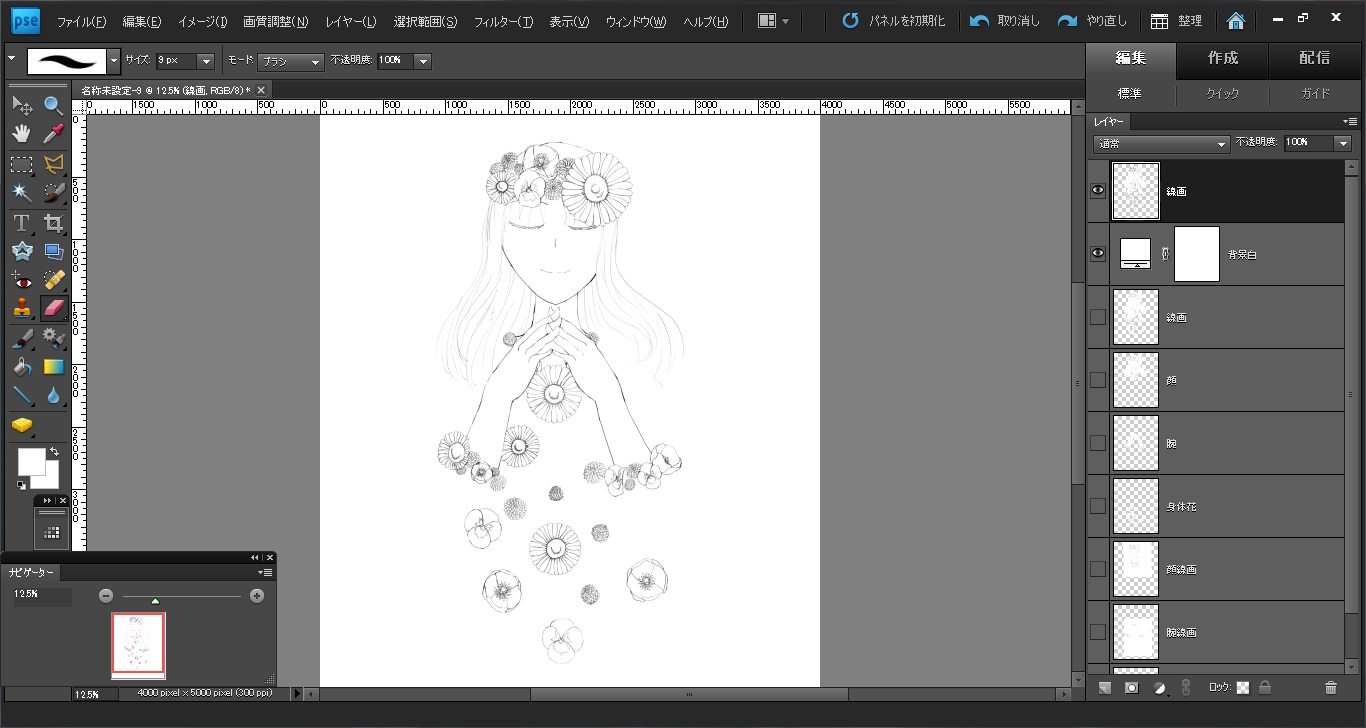The width and height of the screenshot is (1366, 728).
Task: Open the フィルター menu
Action: 502,22
